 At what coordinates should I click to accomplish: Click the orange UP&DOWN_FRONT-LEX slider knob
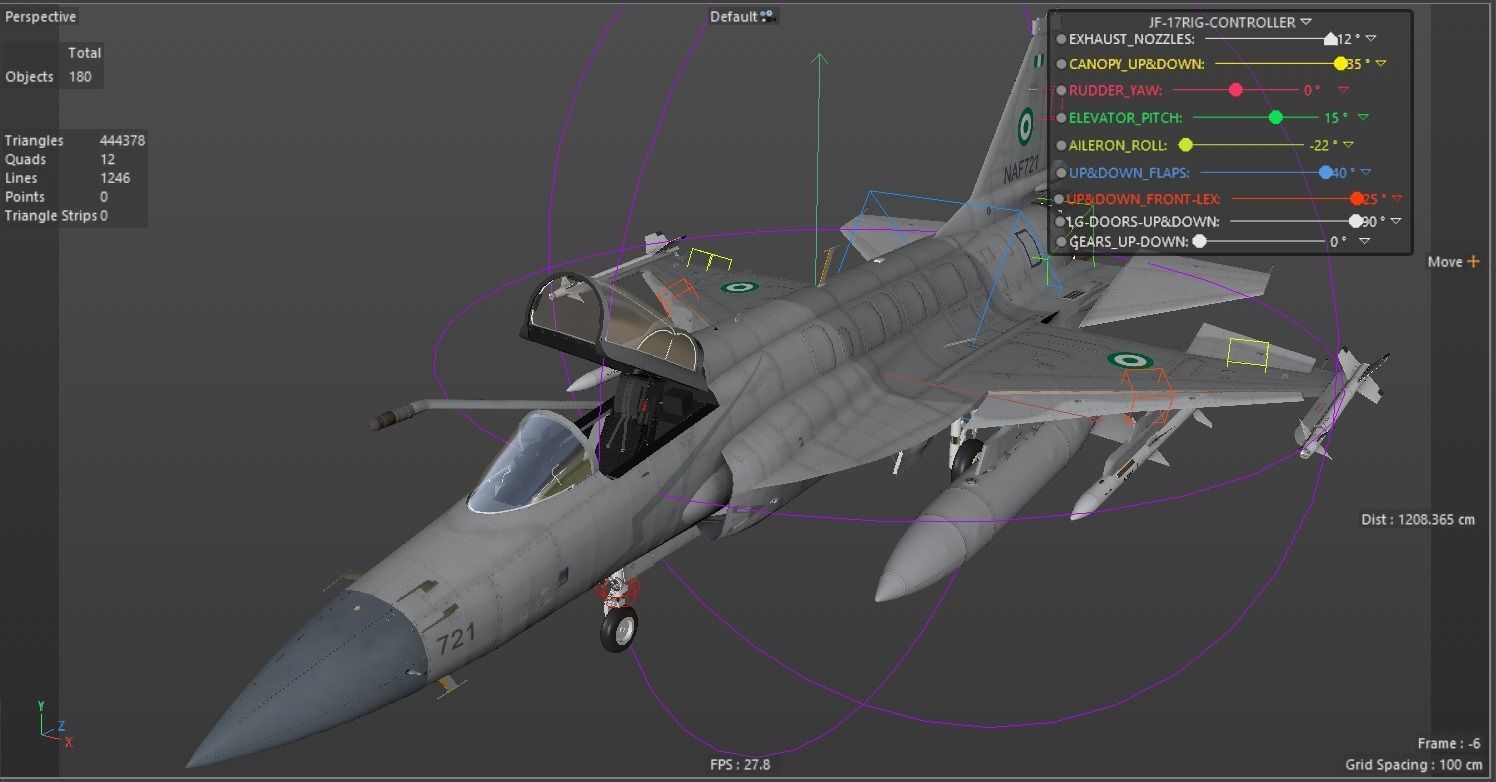coord(1357,199)
